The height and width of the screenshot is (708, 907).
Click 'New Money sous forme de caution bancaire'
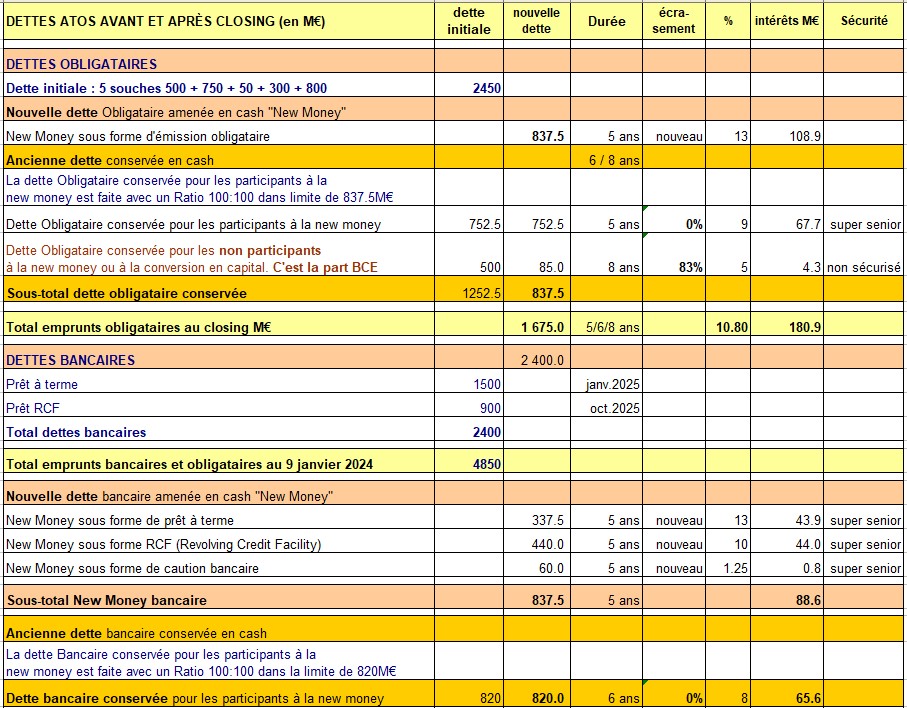pos(132,569)
